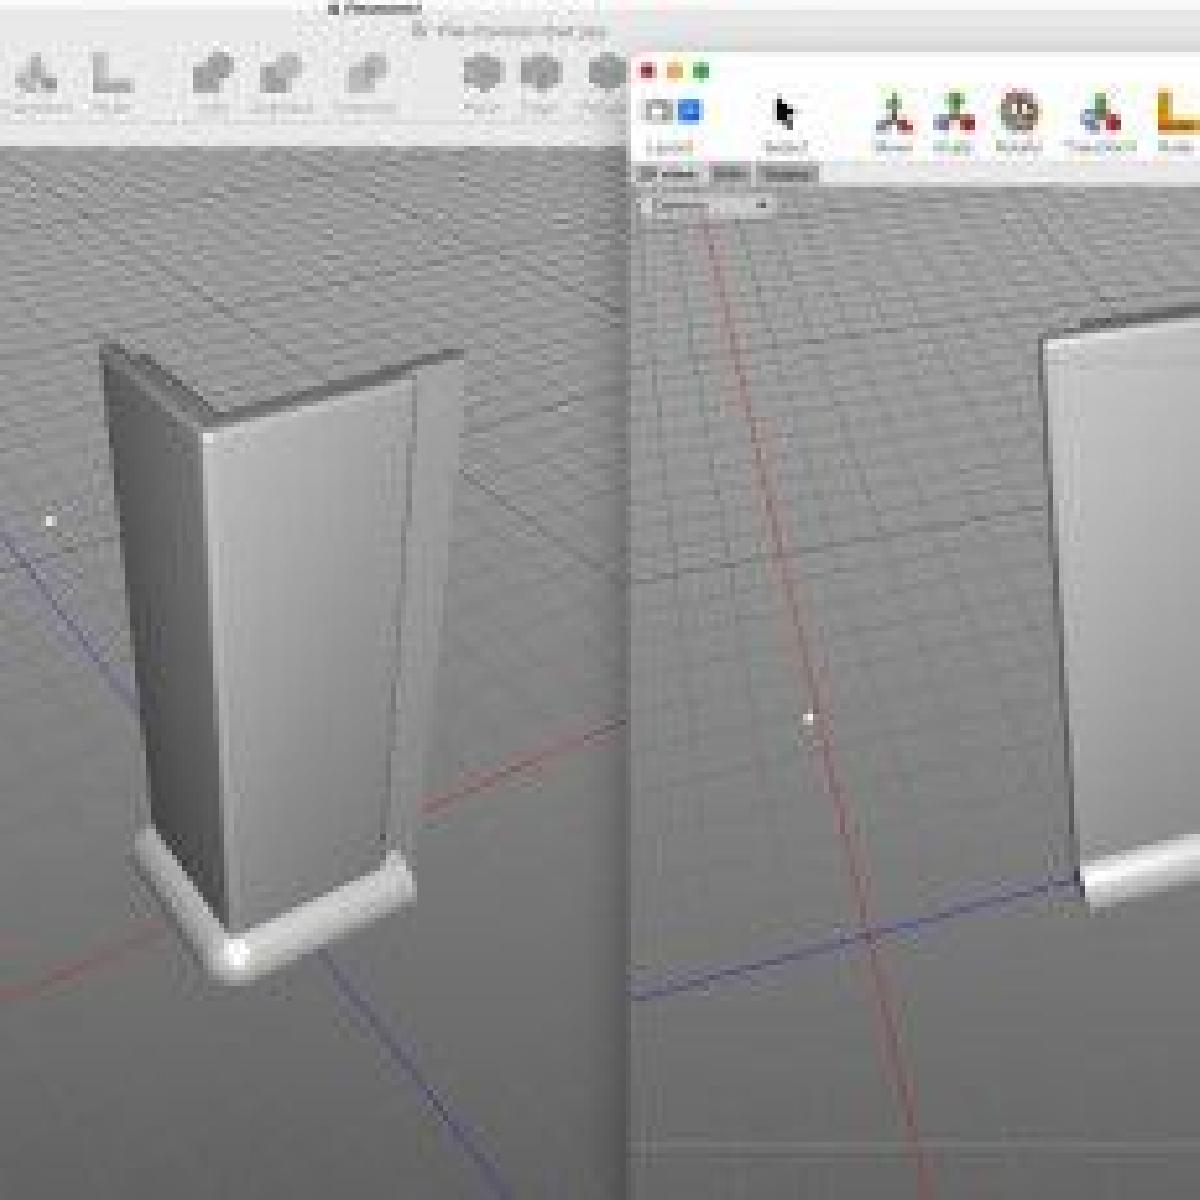This screenshot has height=1200, width=1200.
Task: Switch to the second tab below the toolbar
Action: [730, 174]
